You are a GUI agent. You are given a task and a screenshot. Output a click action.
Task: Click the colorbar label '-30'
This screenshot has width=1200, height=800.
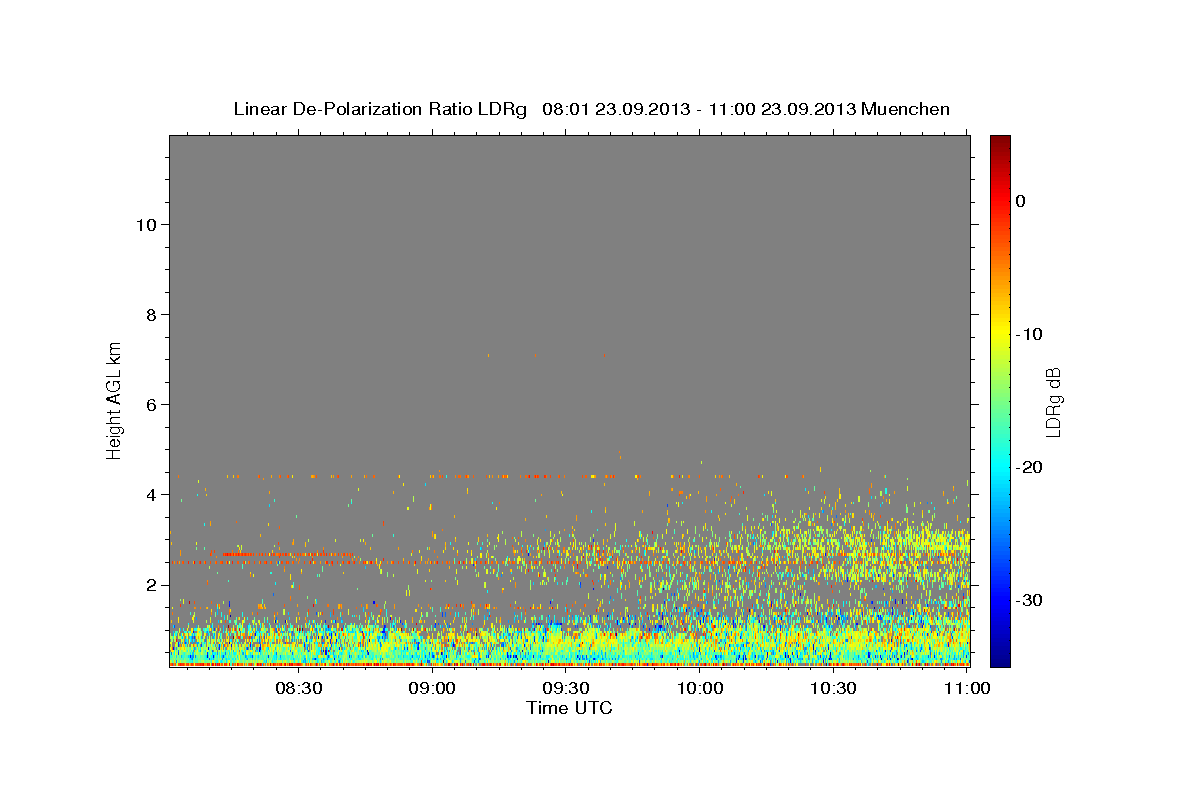1030,600
